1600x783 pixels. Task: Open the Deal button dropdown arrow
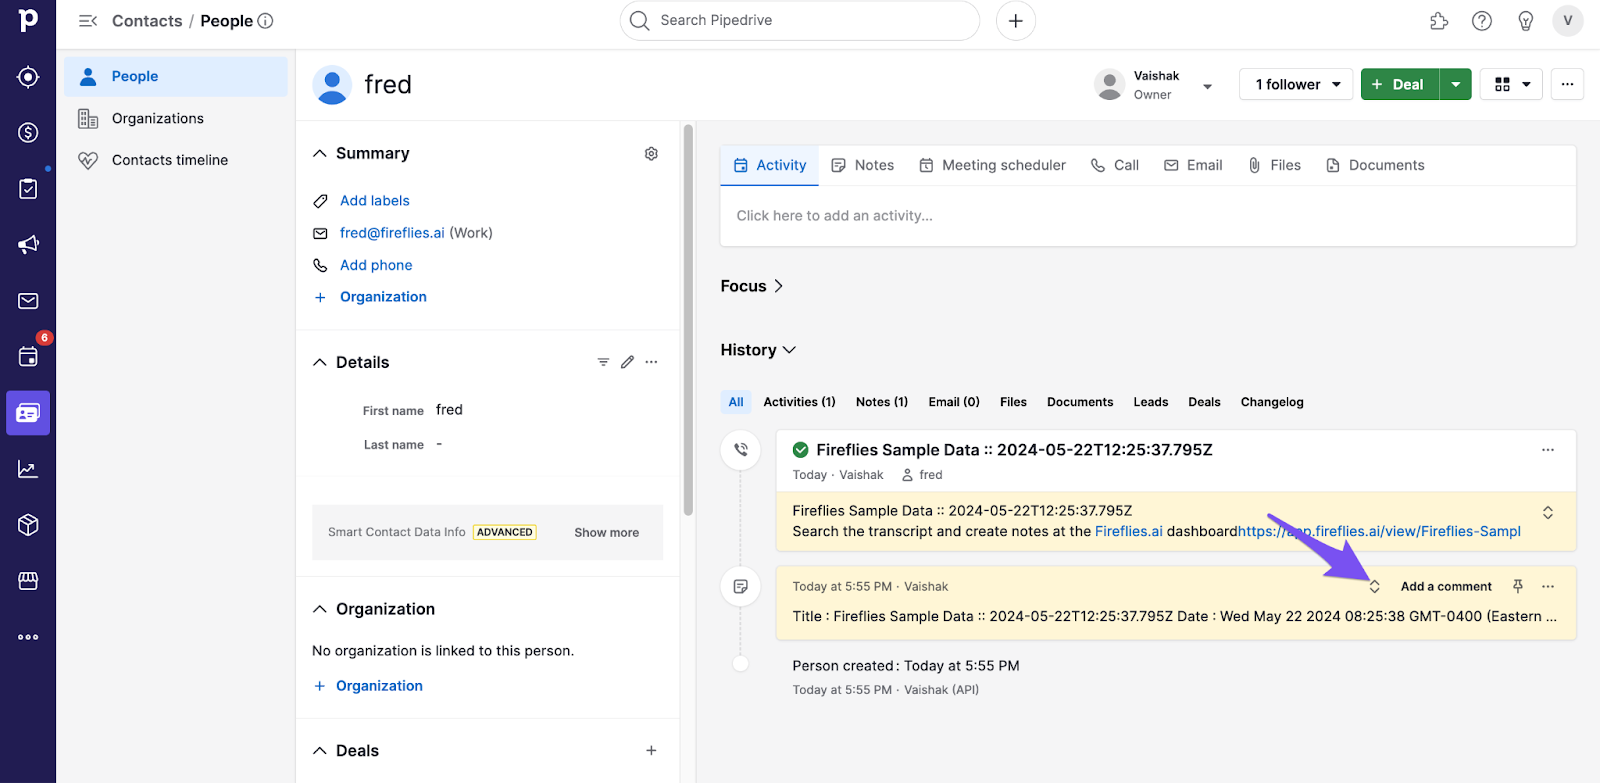(1456, 85)
